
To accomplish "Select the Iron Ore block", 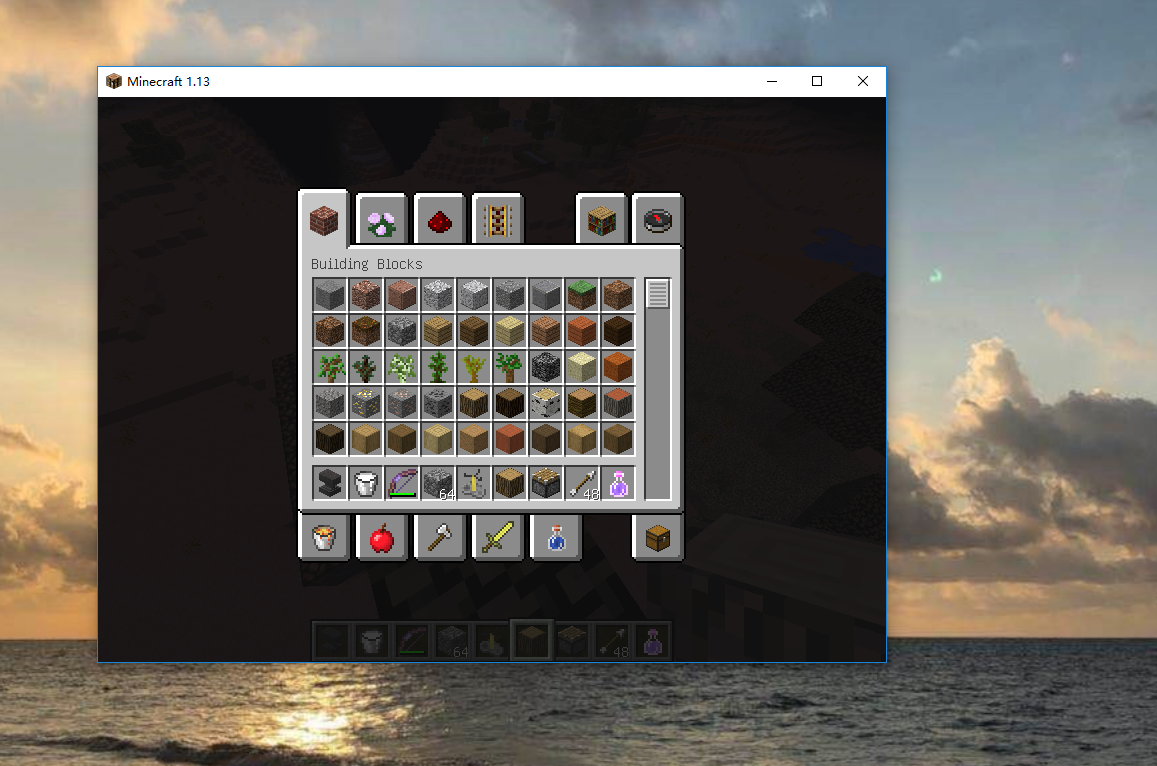I will [401, 404].
